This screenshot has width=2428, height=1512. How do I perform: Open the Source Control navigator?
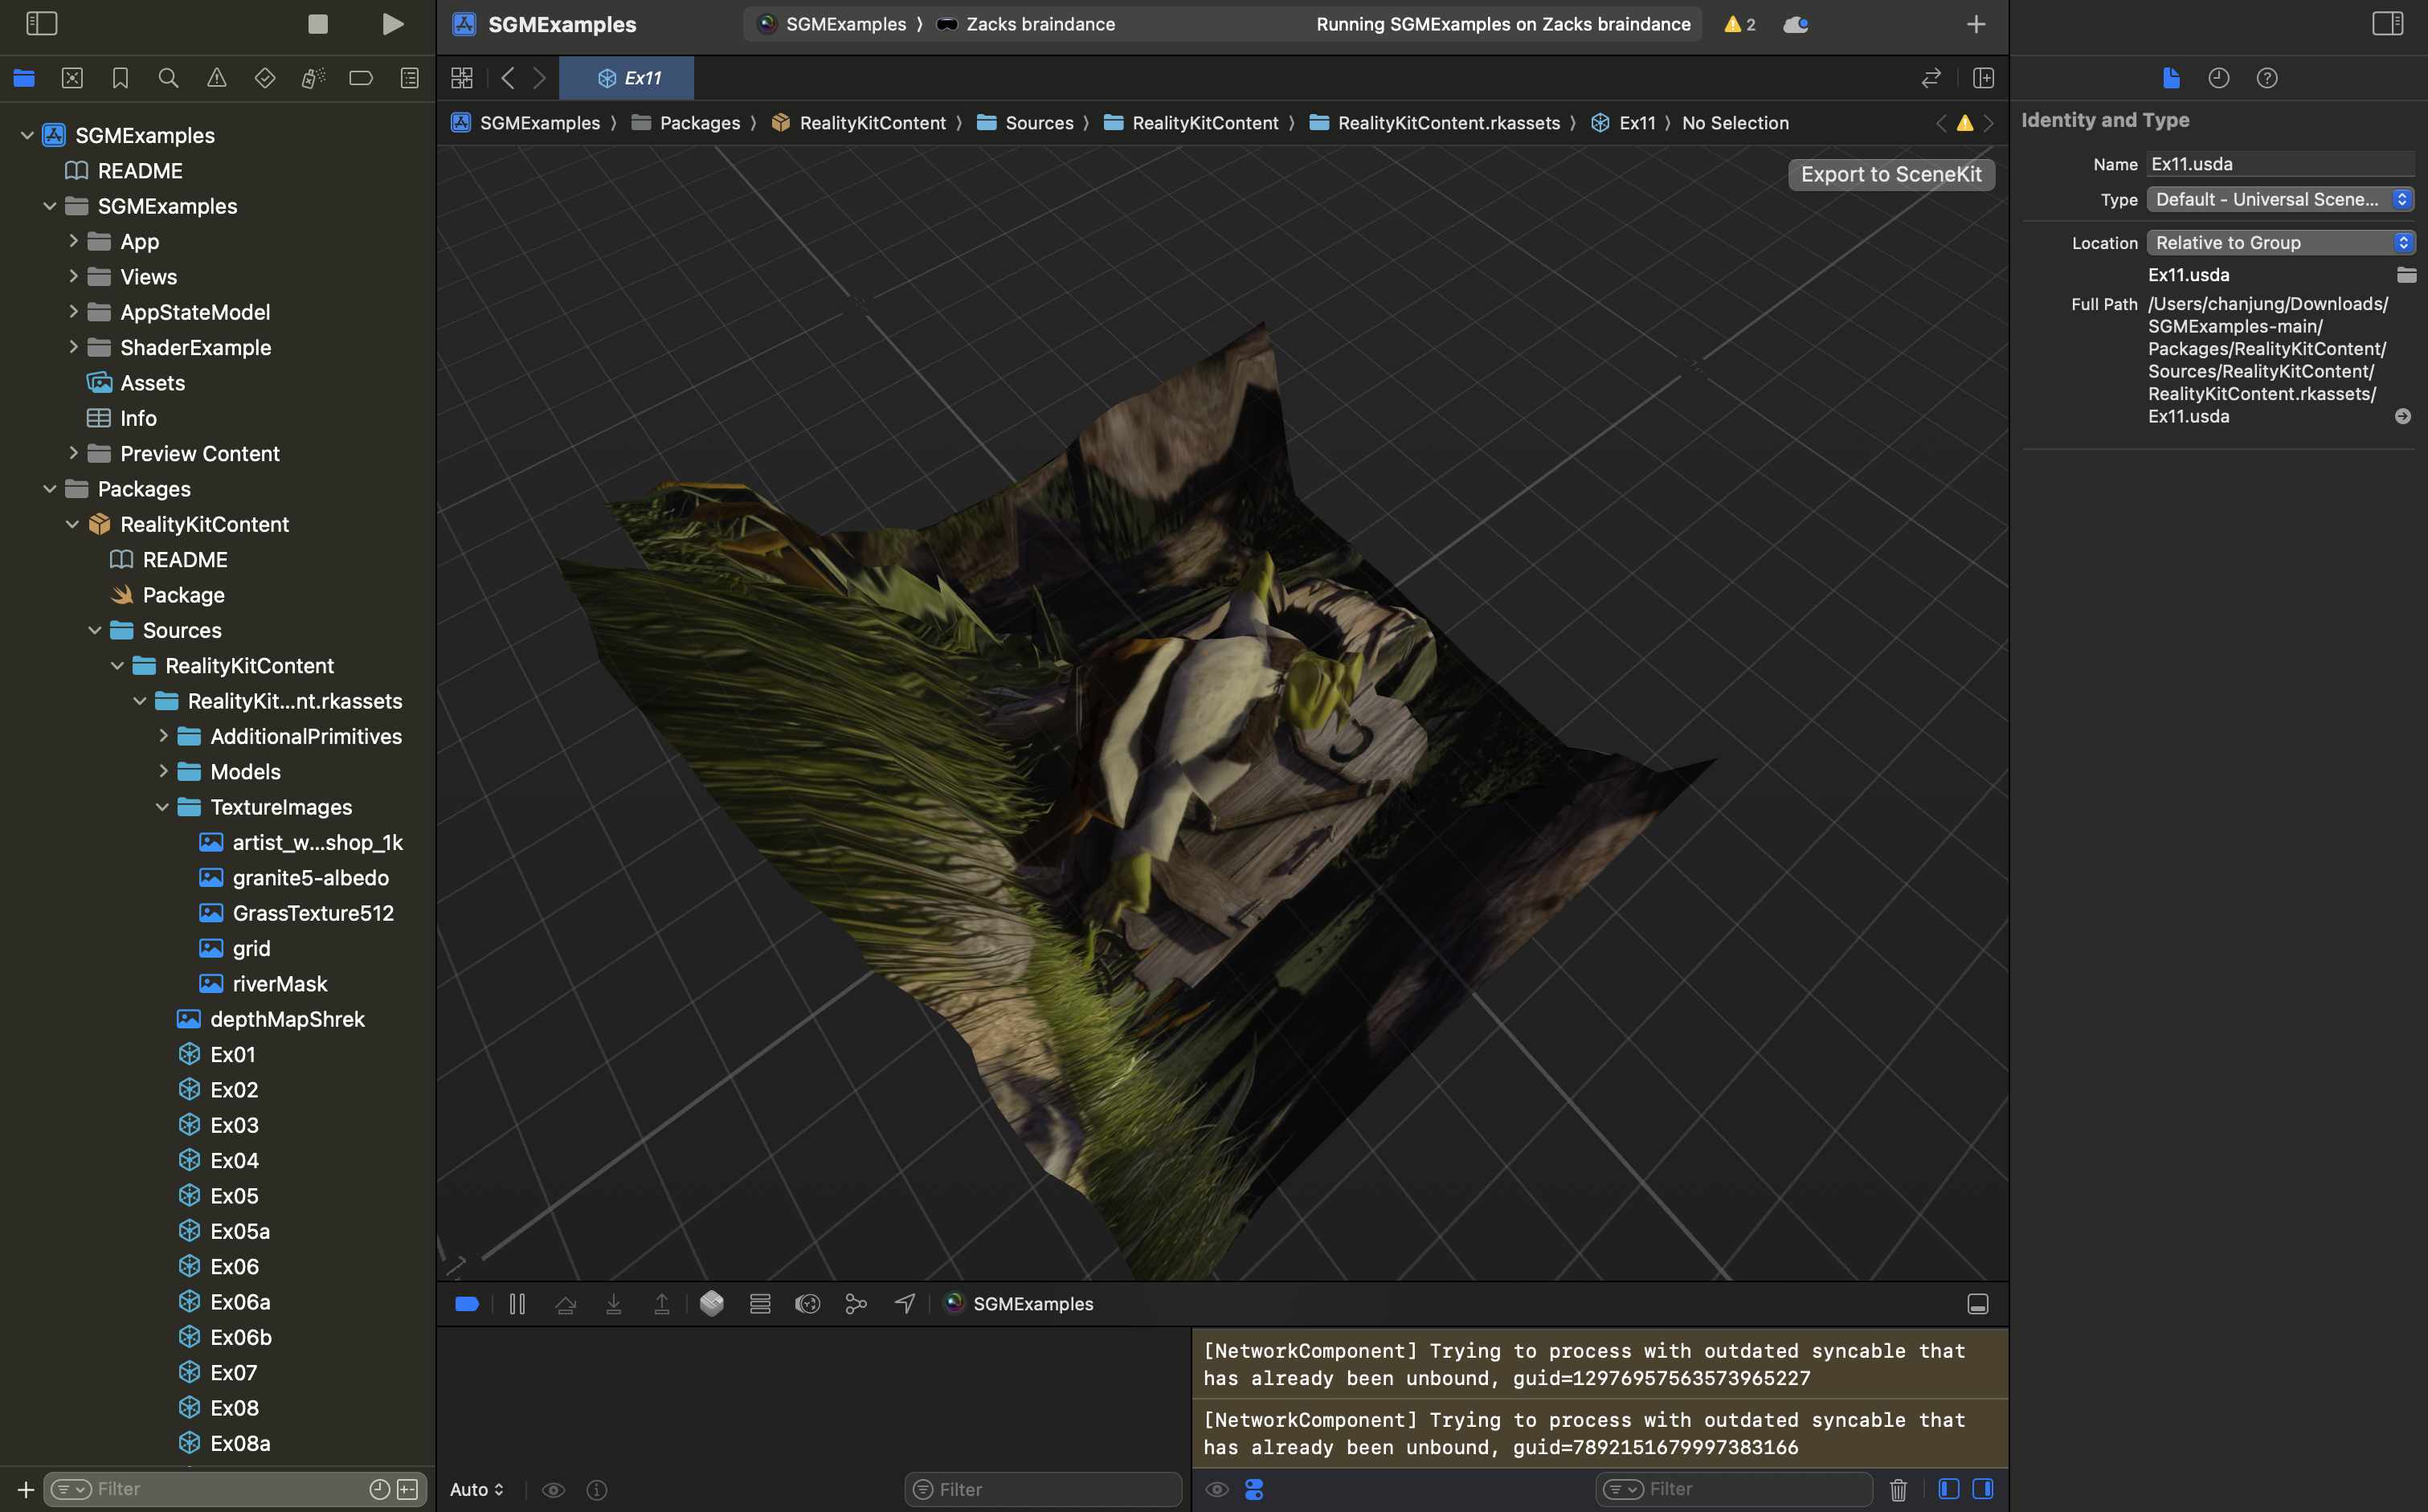72,78
